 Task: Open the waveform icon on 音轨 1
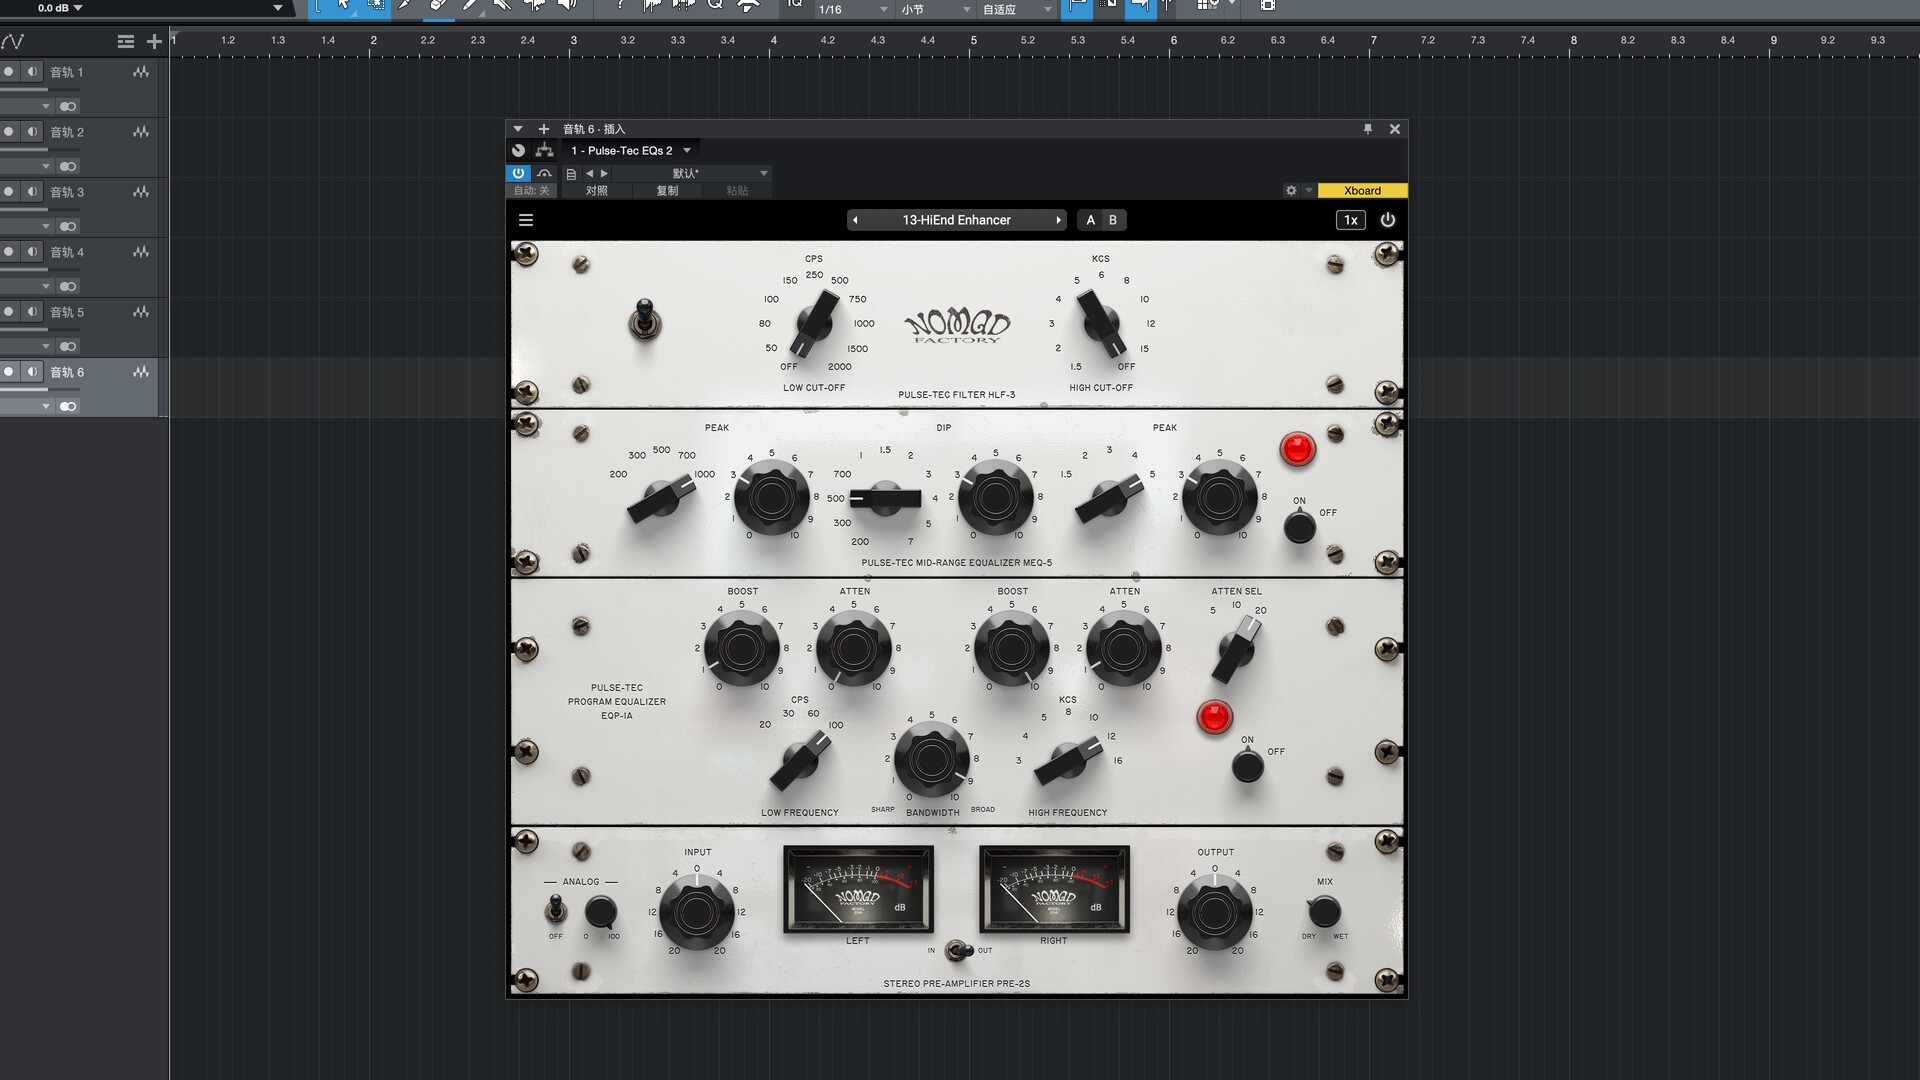coord(141,72)
